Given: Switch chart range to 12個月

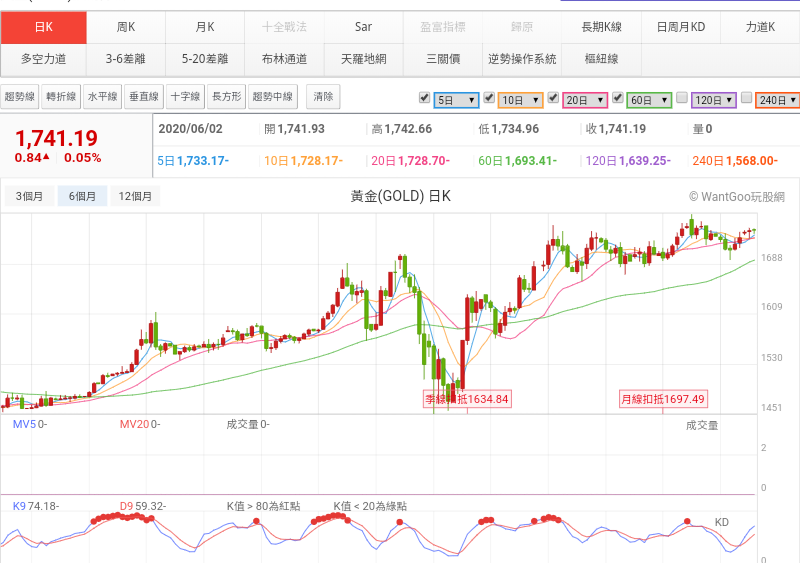Looking at the screenshot, I should (134, 196).
